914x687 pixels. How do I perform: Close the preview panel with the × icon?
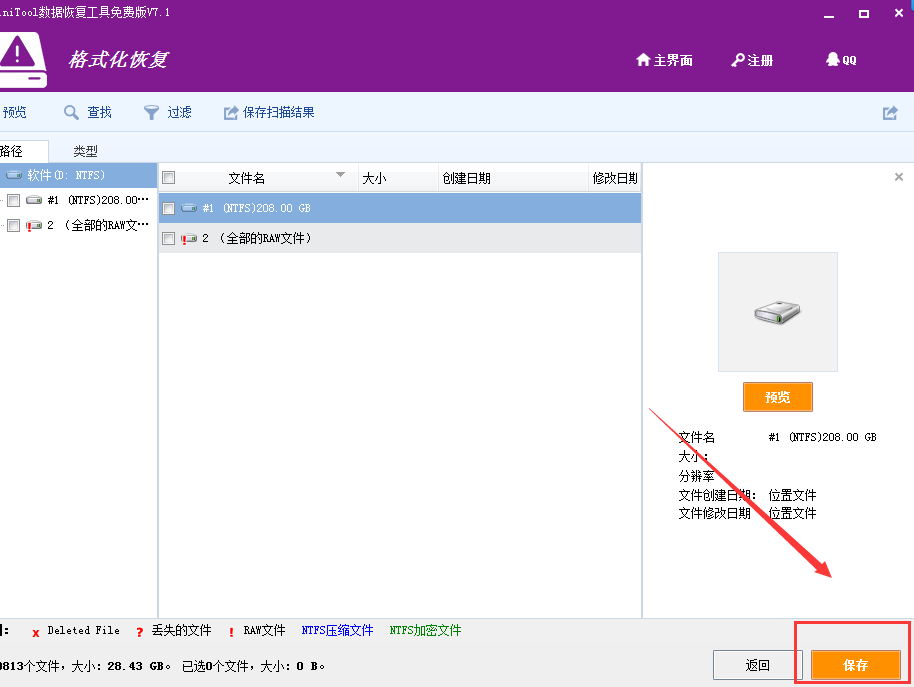point(898,176)
